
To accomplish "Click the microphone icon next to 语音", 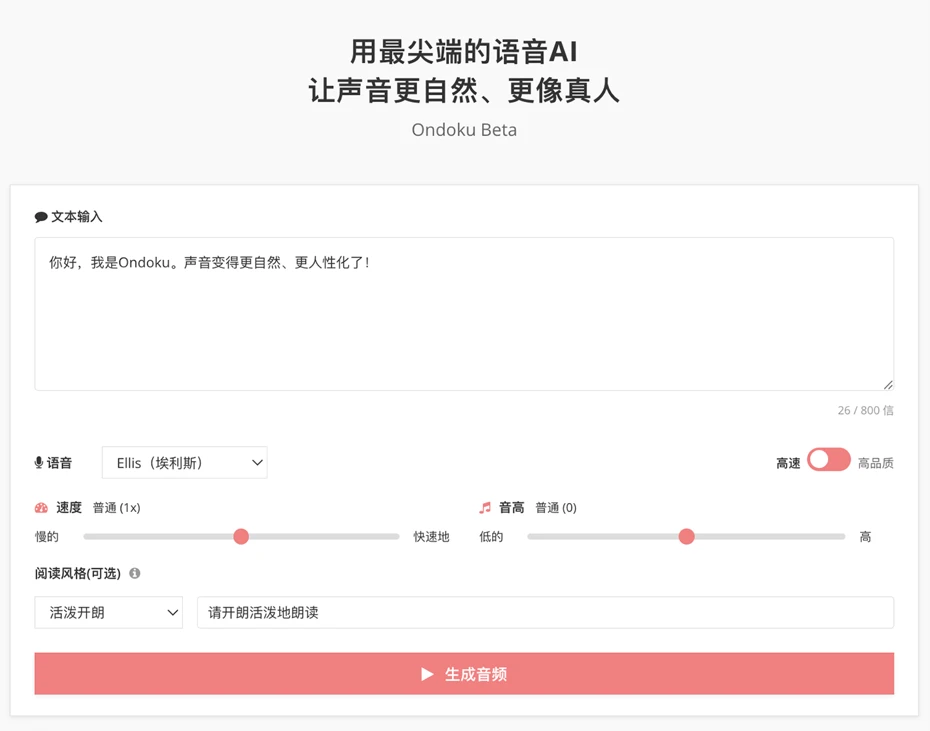I will [39, 463].
